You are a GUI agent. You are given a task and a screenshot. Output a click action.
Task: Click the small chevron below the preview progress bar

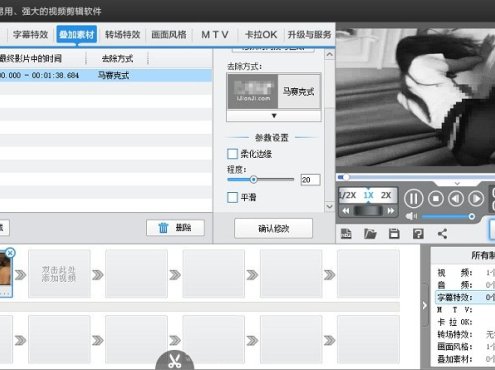point(457,184)
